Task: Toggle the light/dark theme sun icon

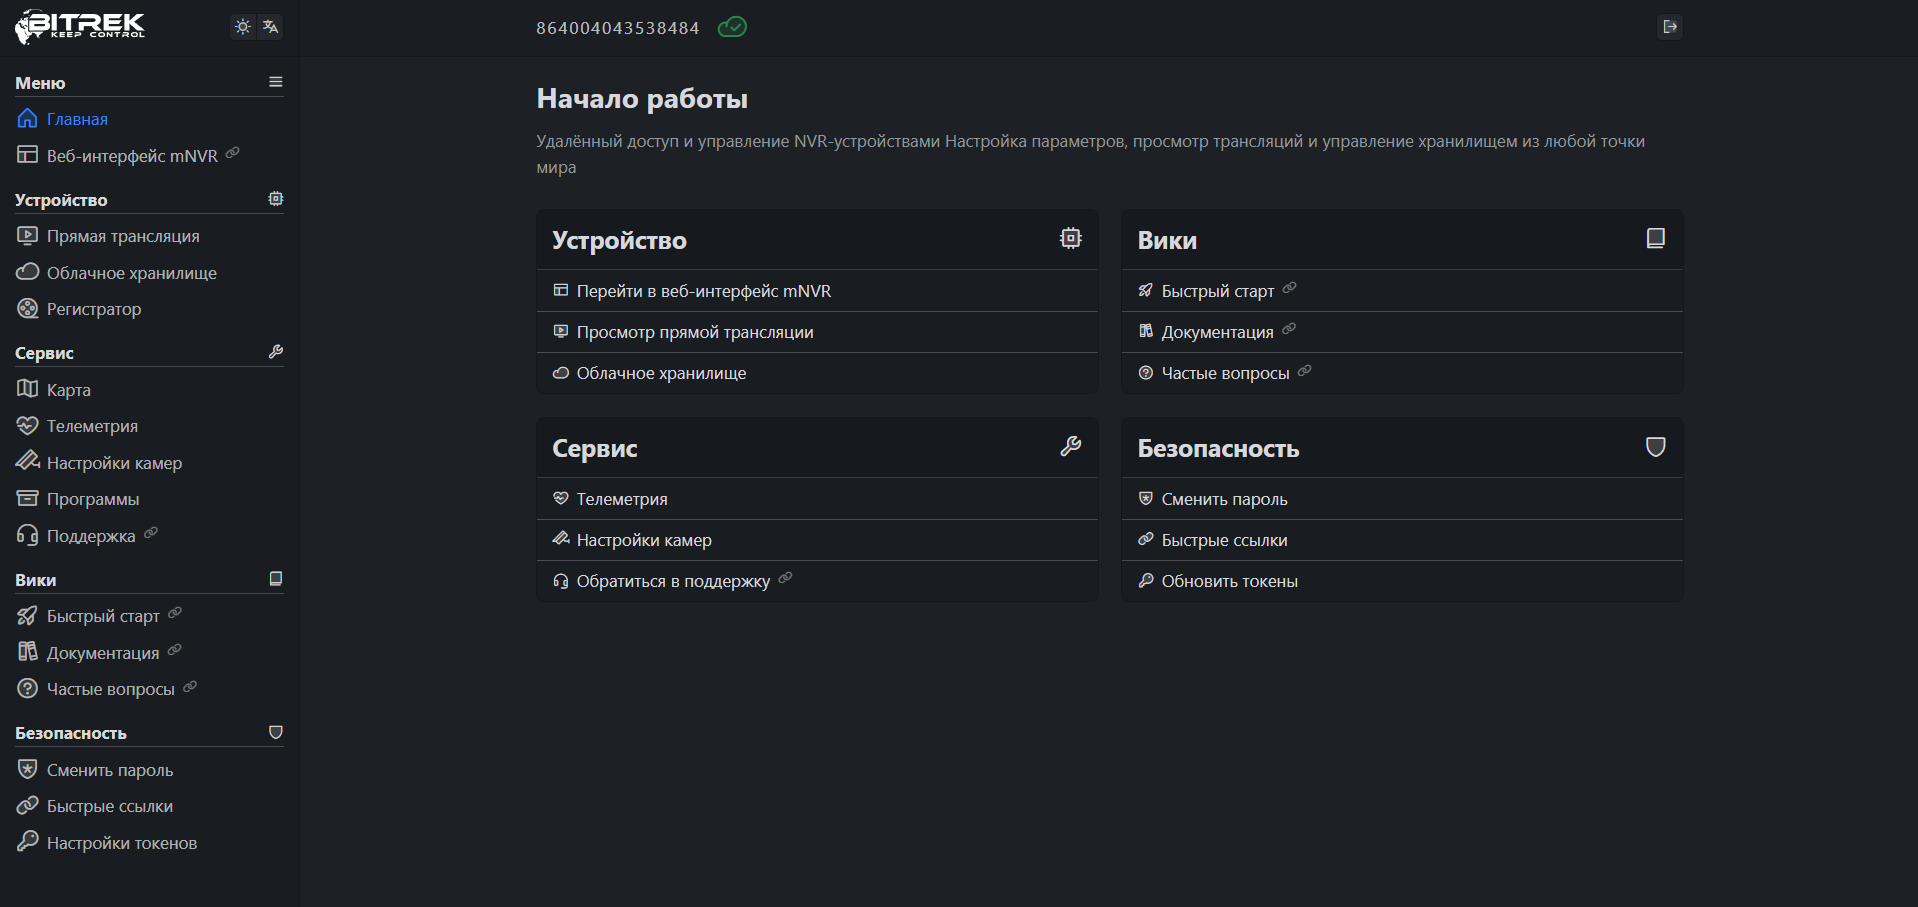Action: pyautogui.click(x=242, y=27)
